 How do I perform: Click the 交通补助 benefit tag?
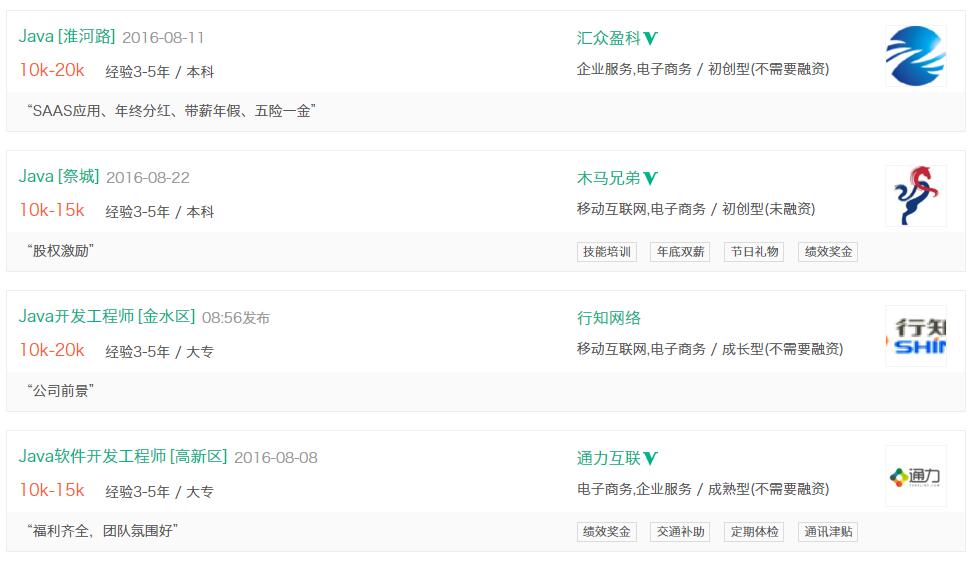pos(680,532)
